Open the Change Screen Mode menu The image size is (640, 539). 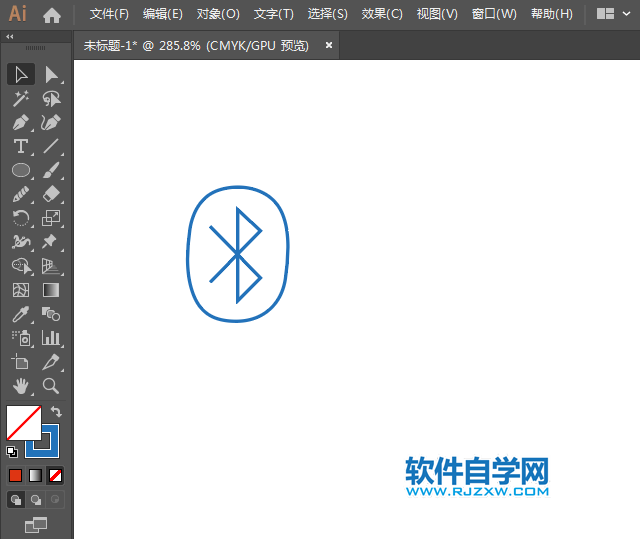[36, 523]
